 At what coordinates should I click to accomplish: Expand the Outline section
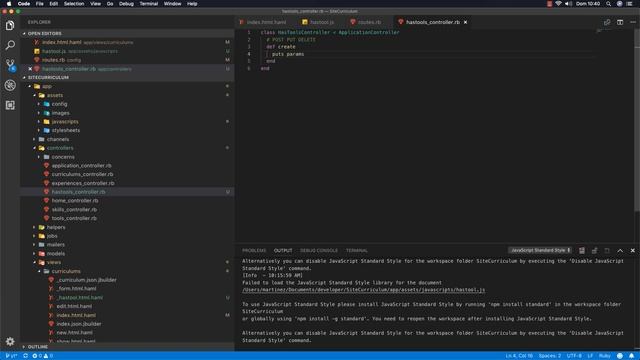click(127, 347)
